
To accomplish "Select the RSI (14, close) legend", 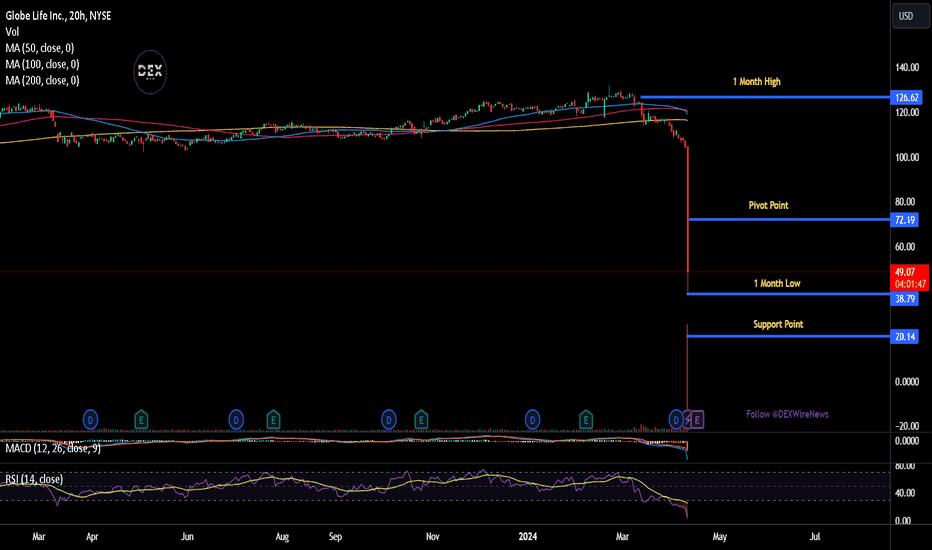I will pos(34,479).
